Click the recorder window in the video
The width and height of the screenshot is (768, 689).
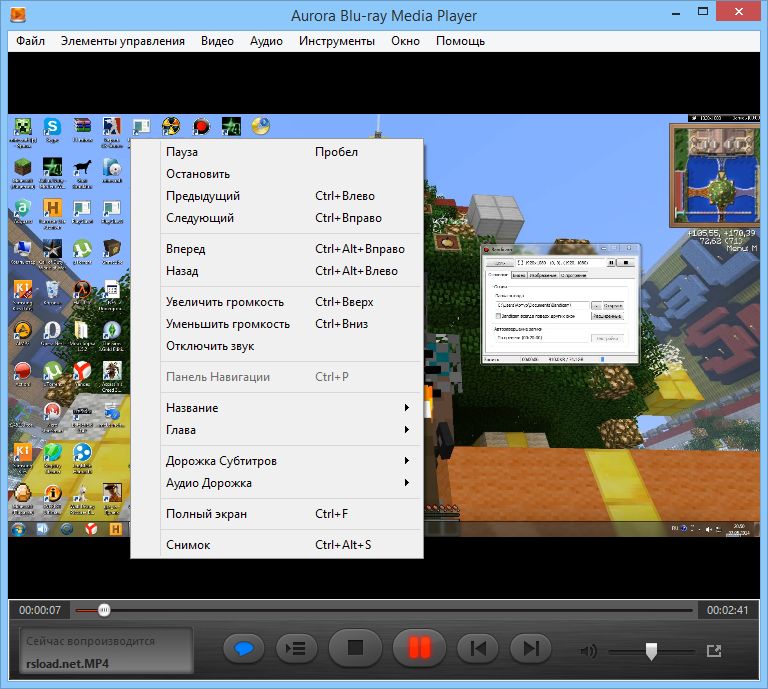(x=560, y=304)
